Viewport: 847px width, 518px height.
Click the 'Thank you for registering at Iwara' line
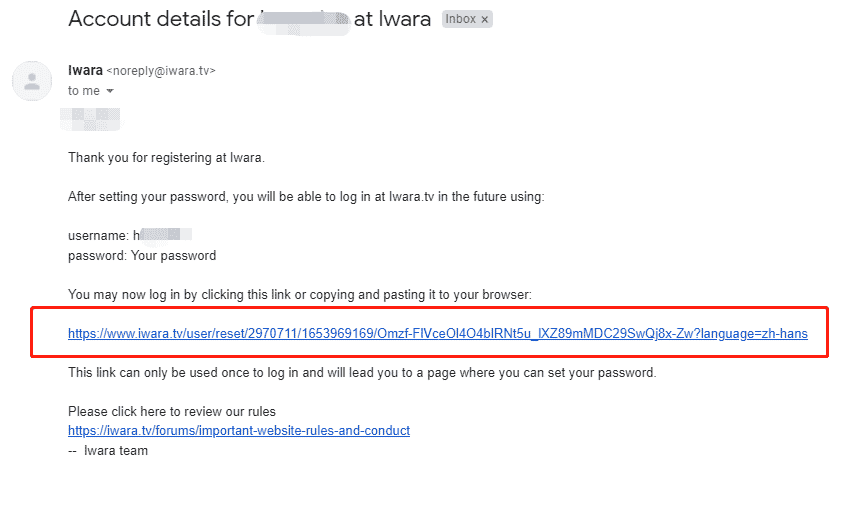[166, 158]
